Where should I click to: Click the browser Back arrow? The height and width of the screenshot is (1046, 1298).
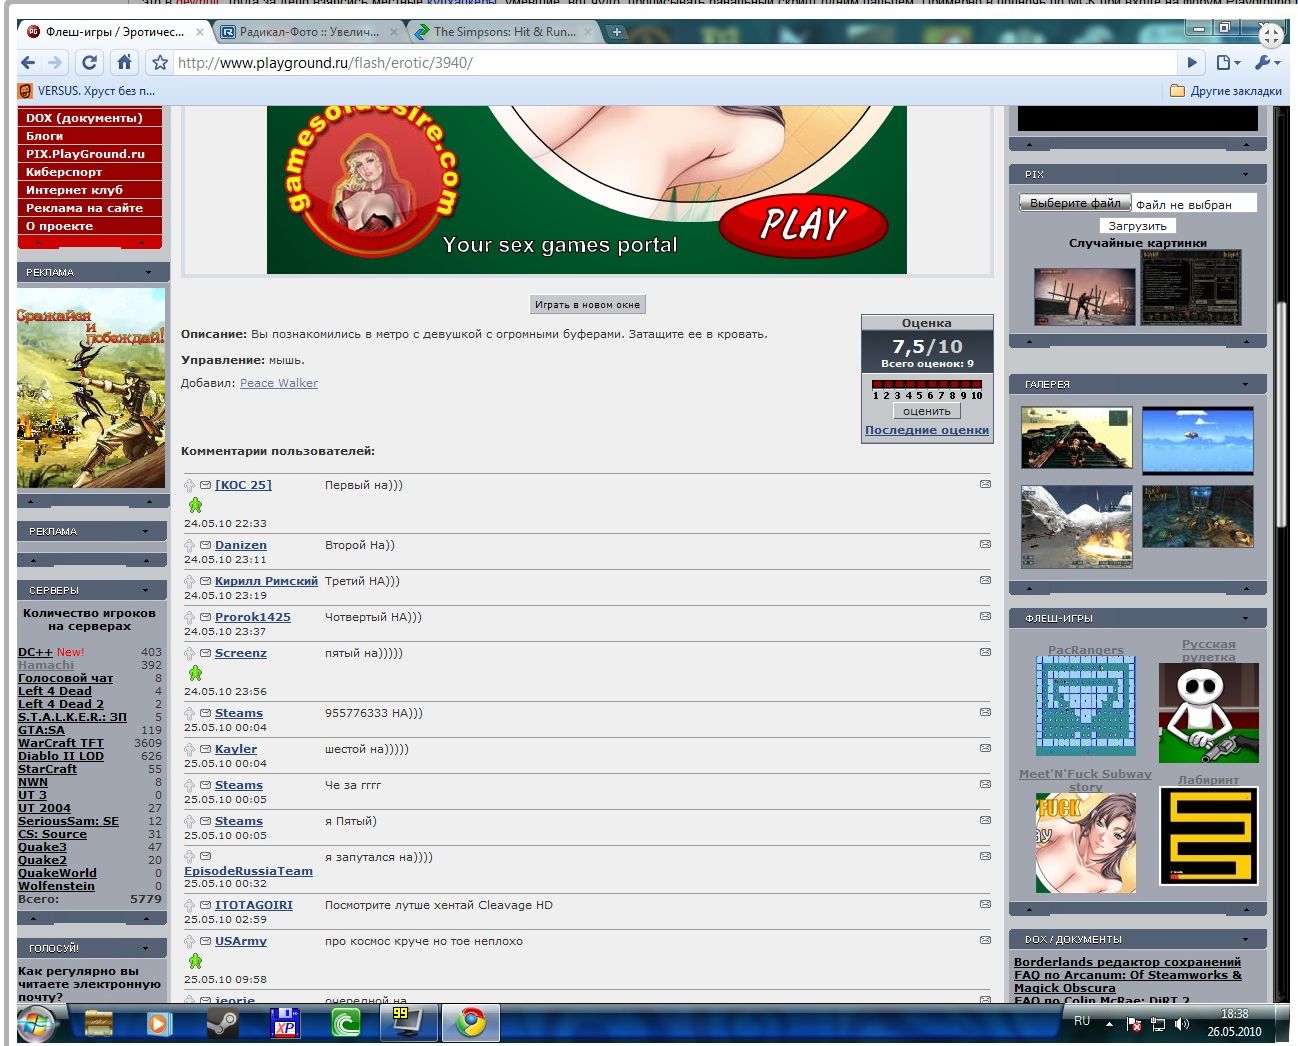point(28,63)
